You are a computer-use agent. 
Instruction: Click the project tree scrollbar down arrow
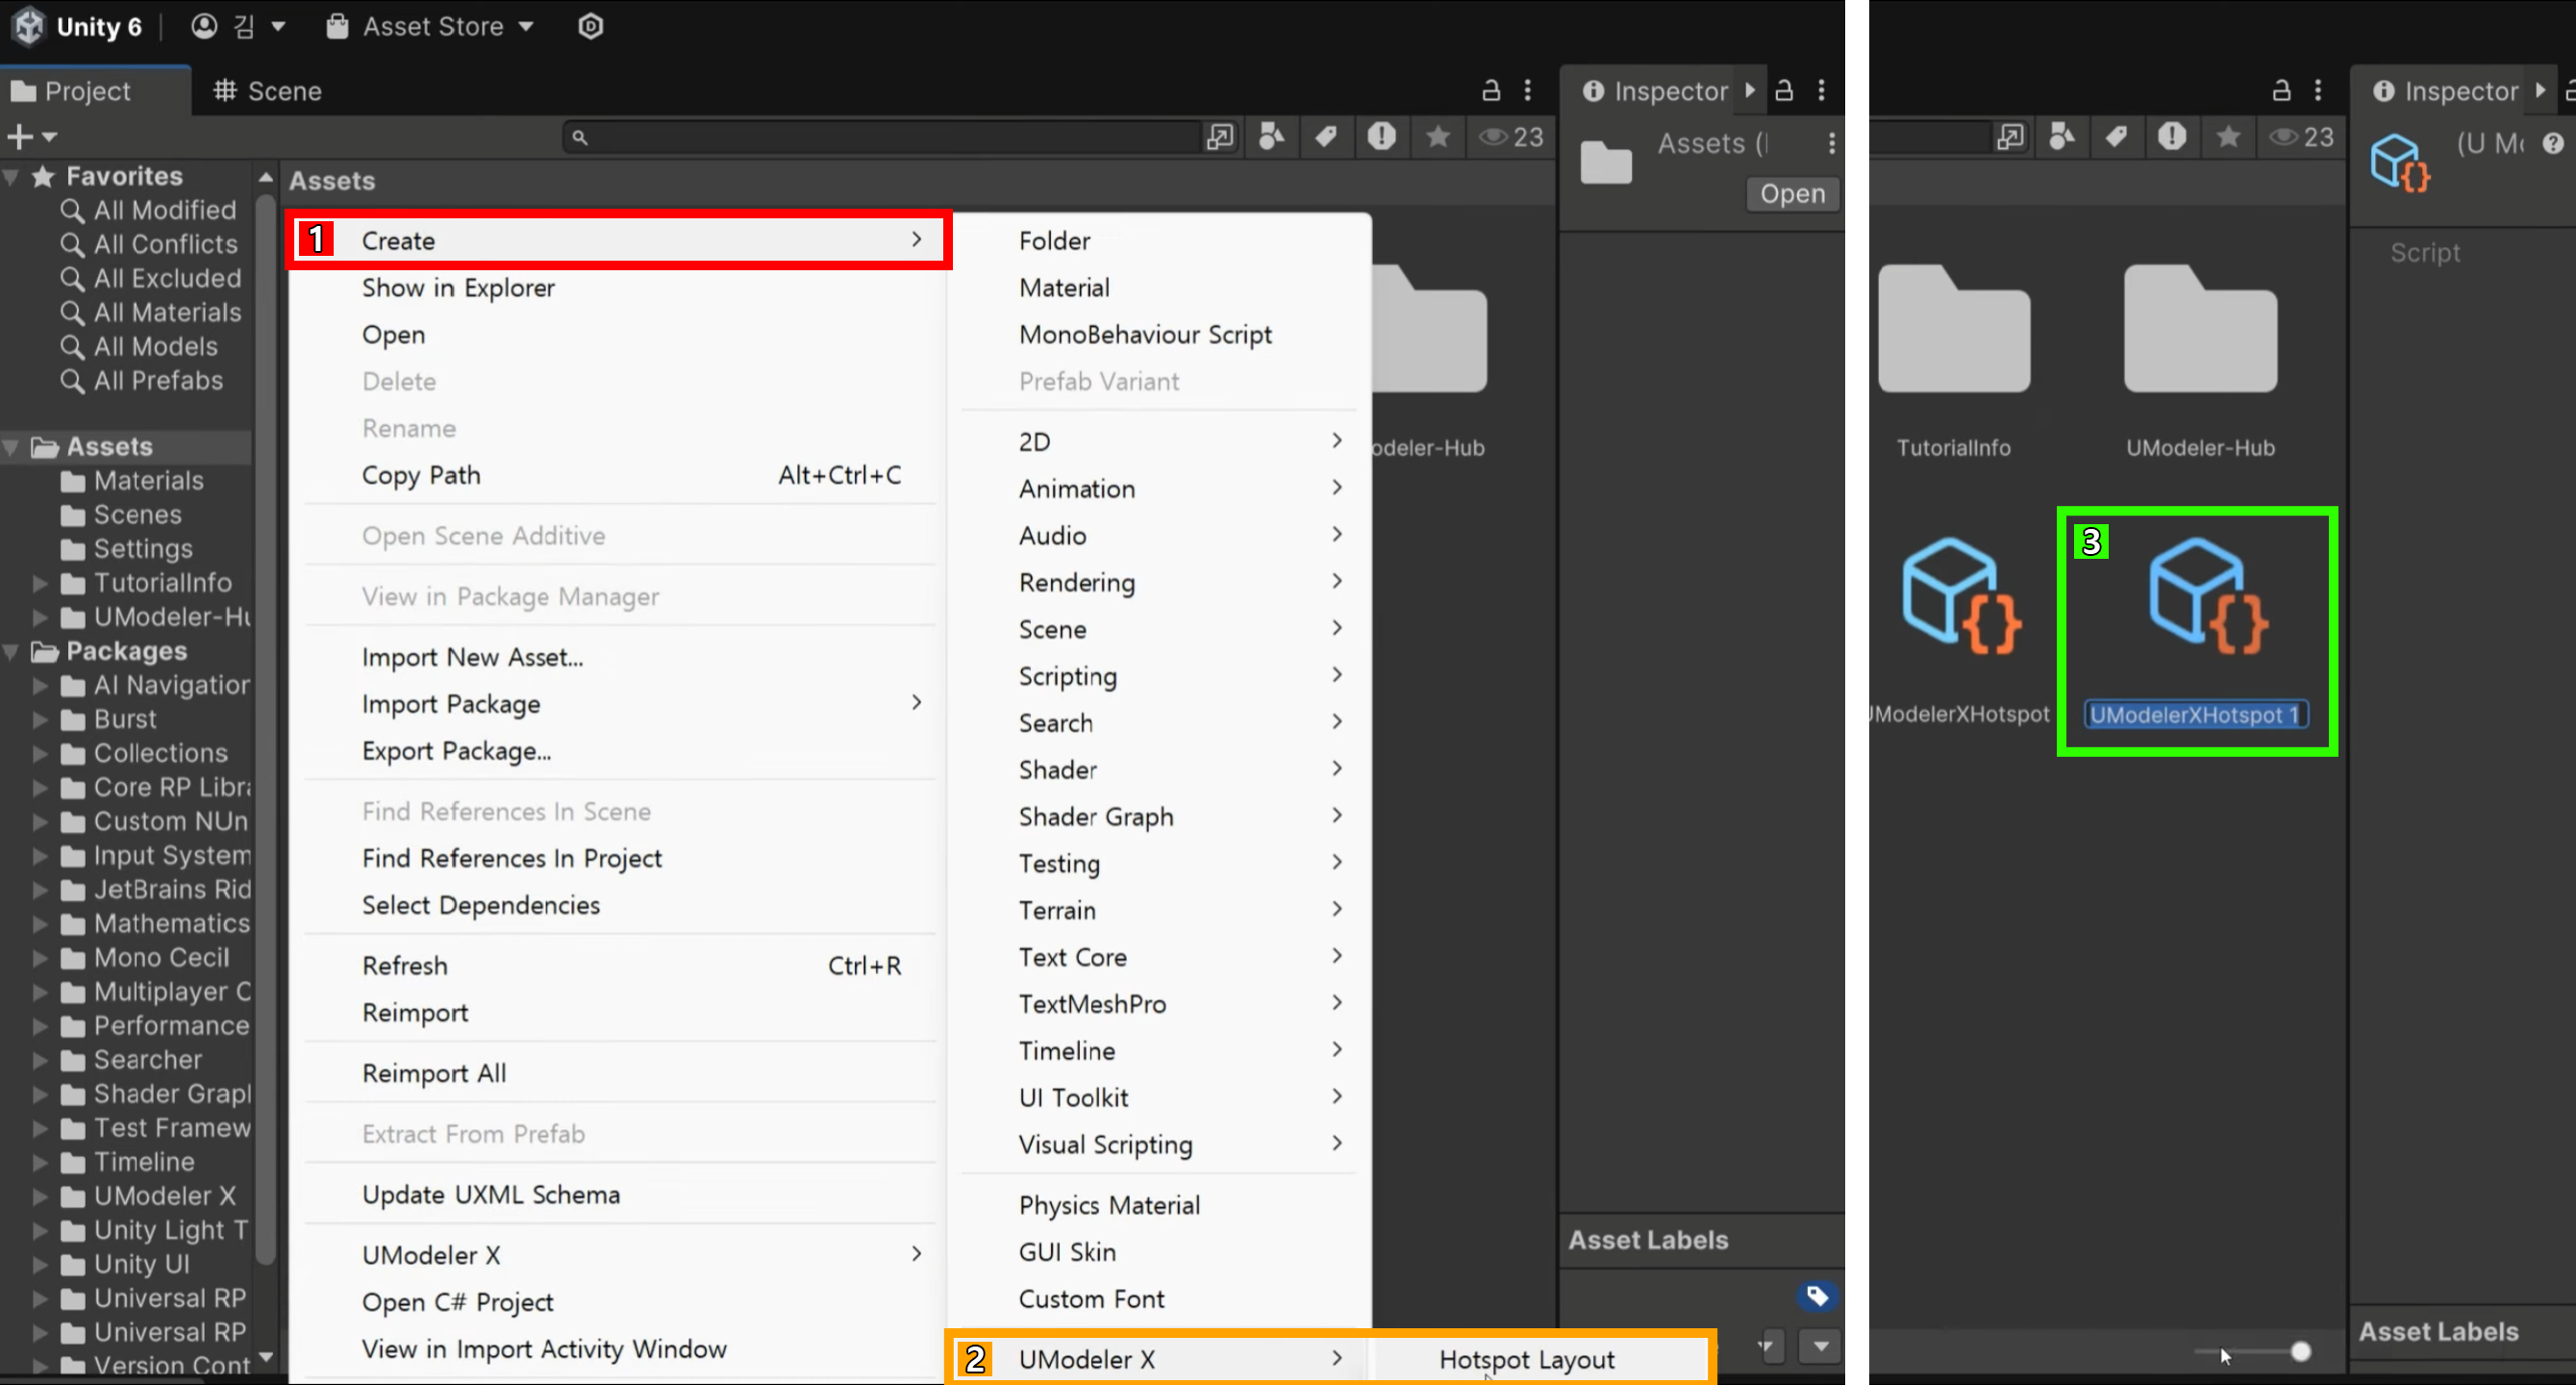tap(265, 1357)
